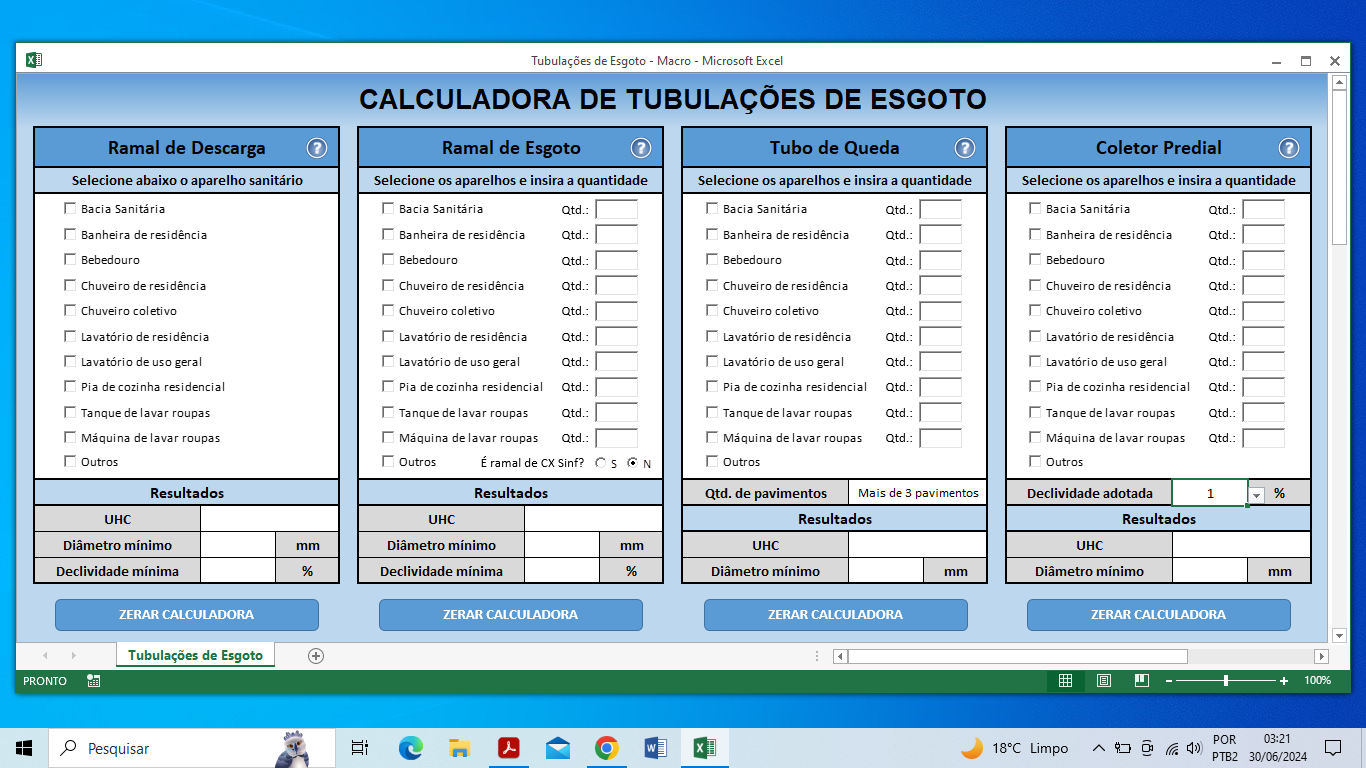Screen dimensions: 1366x768
Task: Click the Coletor Predial help icon
Action: tap(1288, 148)
